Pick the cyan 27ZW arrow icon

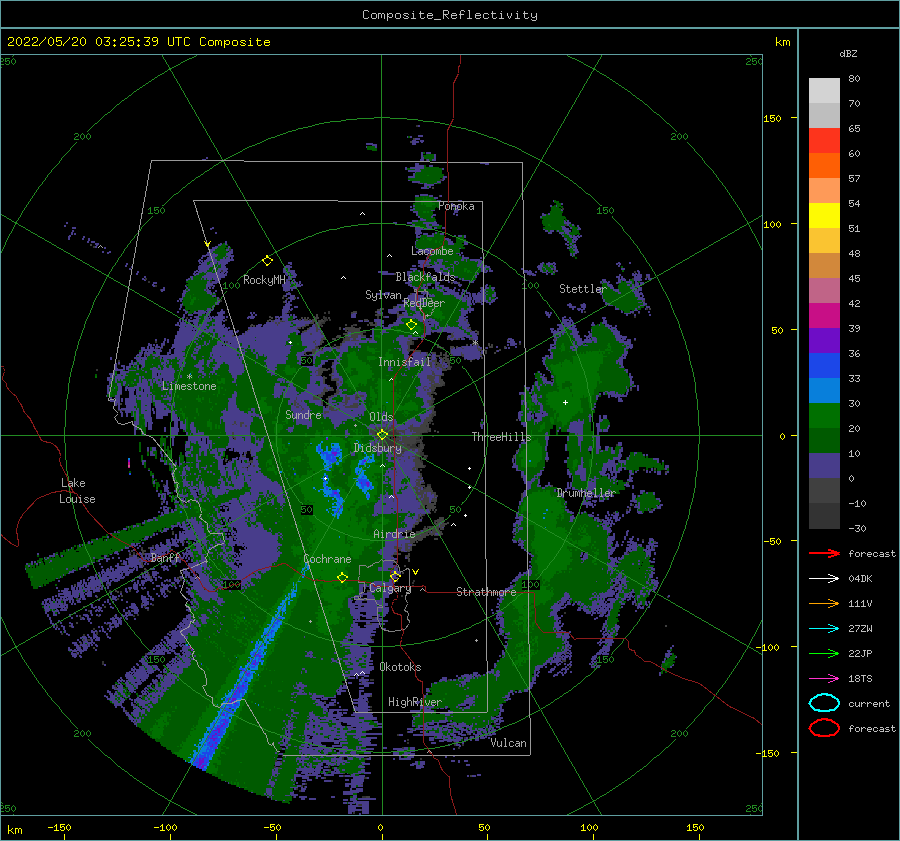click(x=824, y=629)
